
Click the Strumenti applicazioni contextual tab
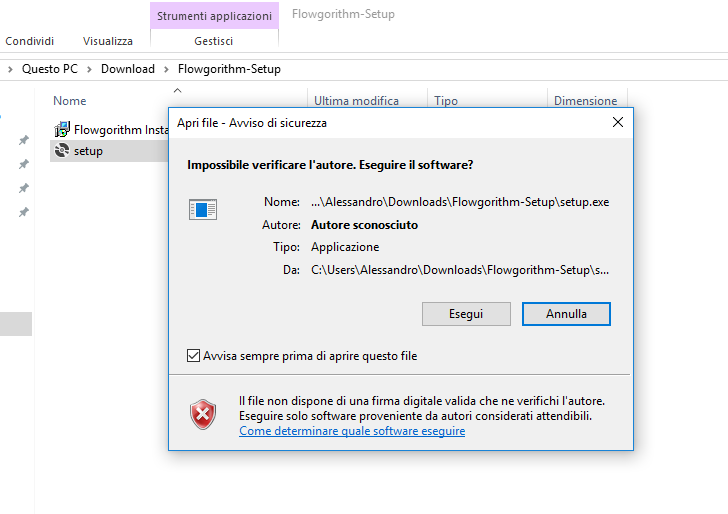tap(214, 16)
